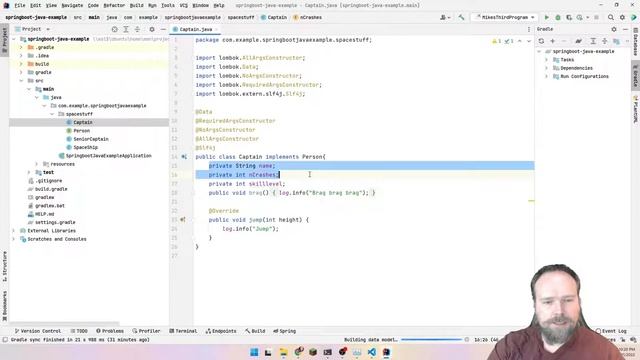Open the VCS menu
Screen dimensions: 640x360
[184, 5]
